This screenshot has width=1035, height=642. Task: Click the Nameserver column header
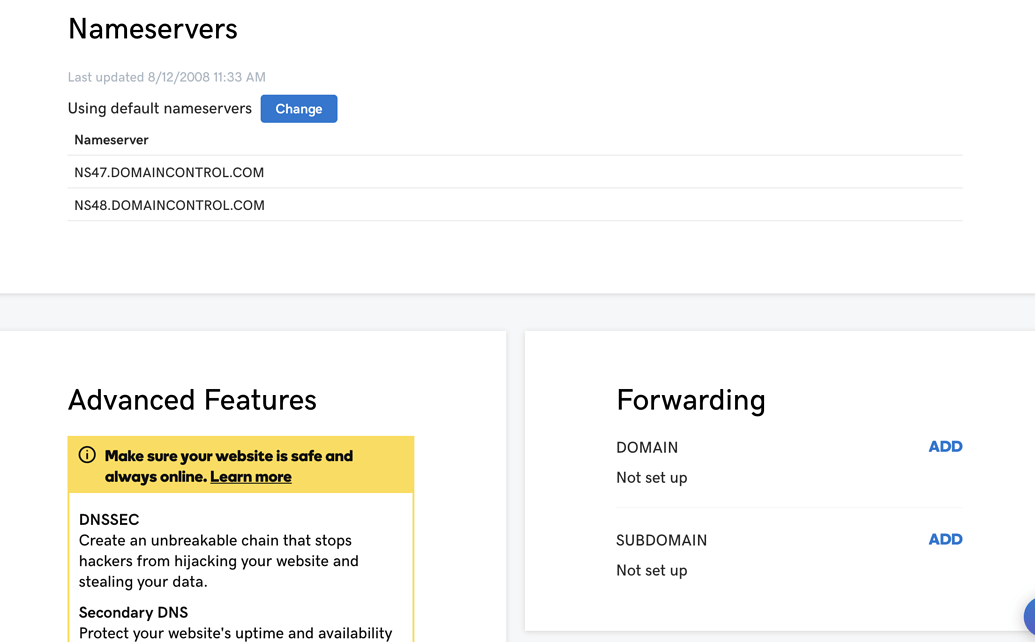coord(111,140)
